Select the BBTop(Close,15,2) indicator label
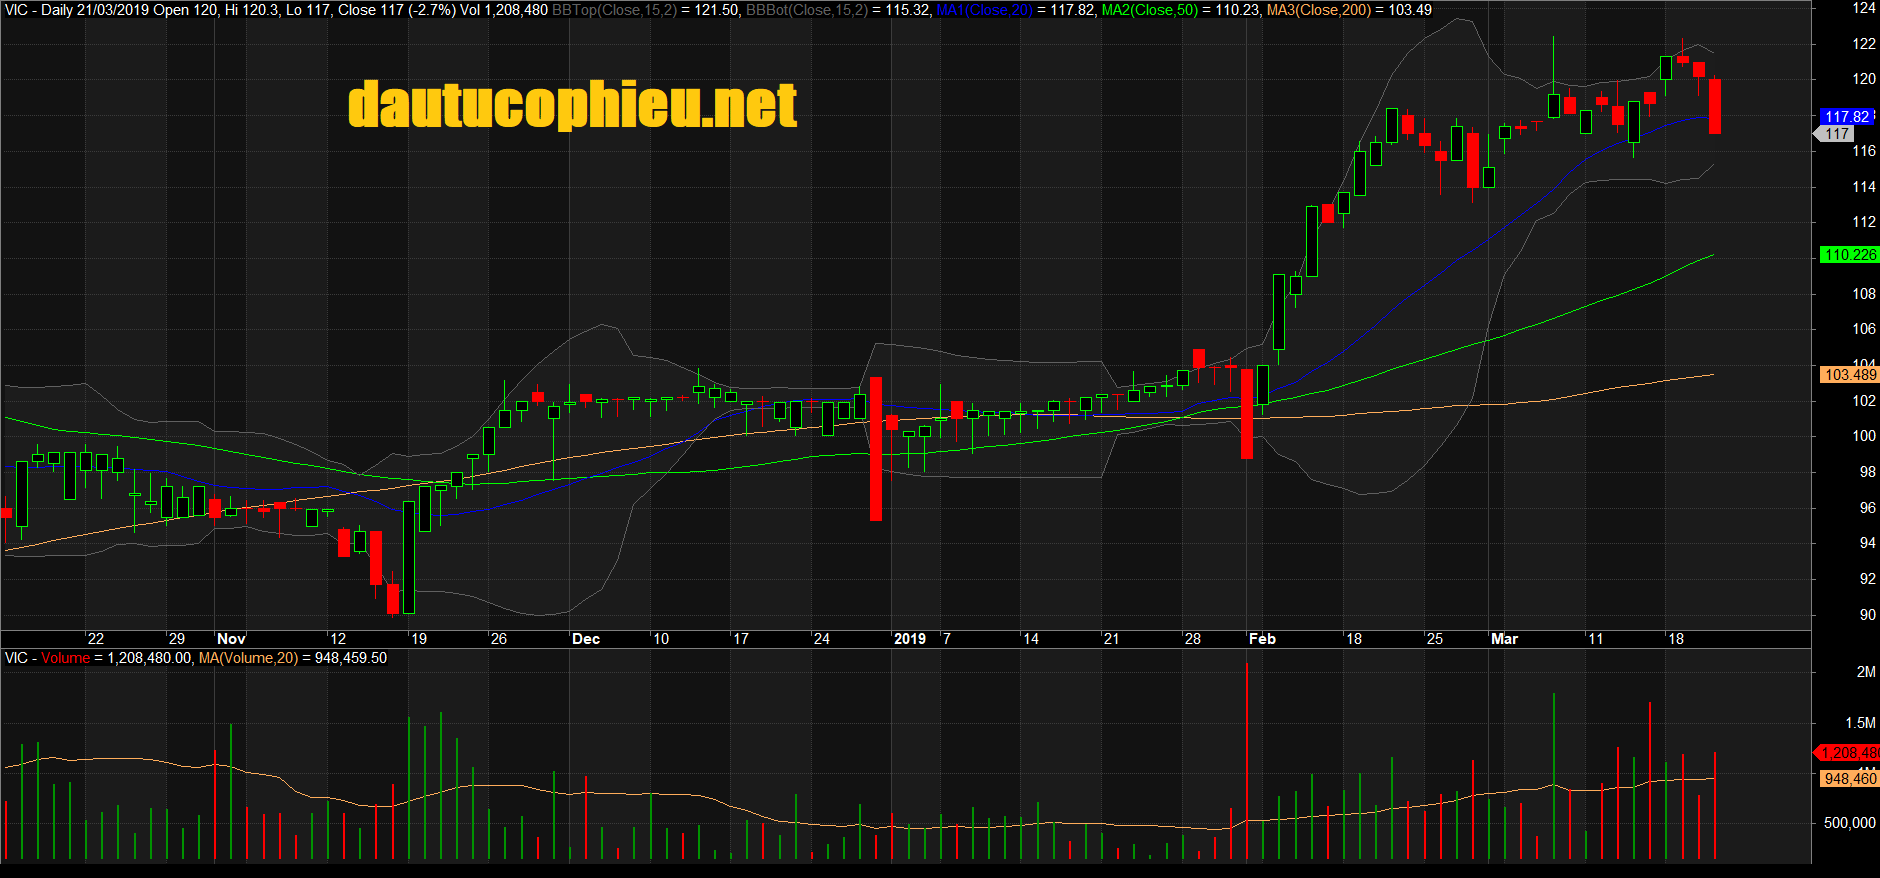 [614, 10]
